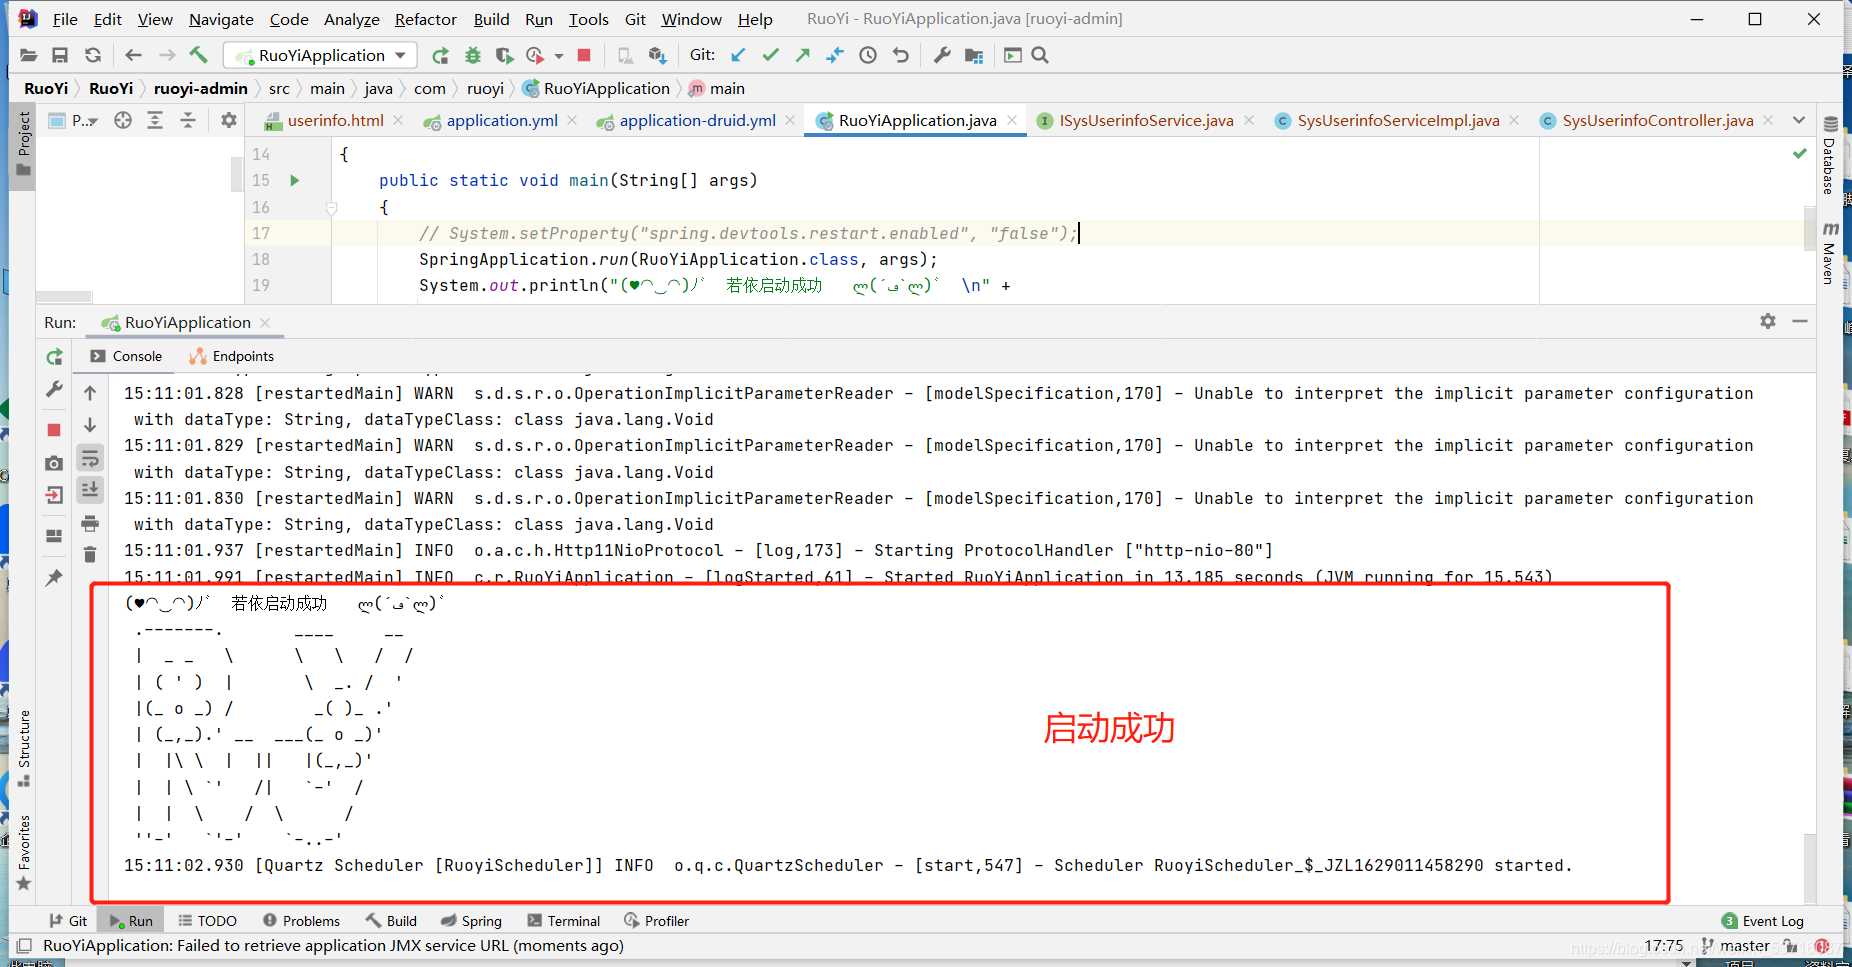Viewport: 1852px width, 967px height.
Task: Click the Reload from disk toolbar icon
Action: coord(93,55)
